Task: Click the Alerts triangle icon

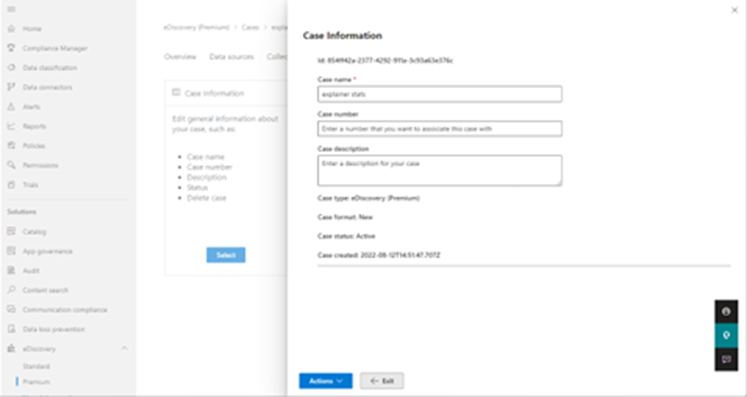Action: [11, 107]
